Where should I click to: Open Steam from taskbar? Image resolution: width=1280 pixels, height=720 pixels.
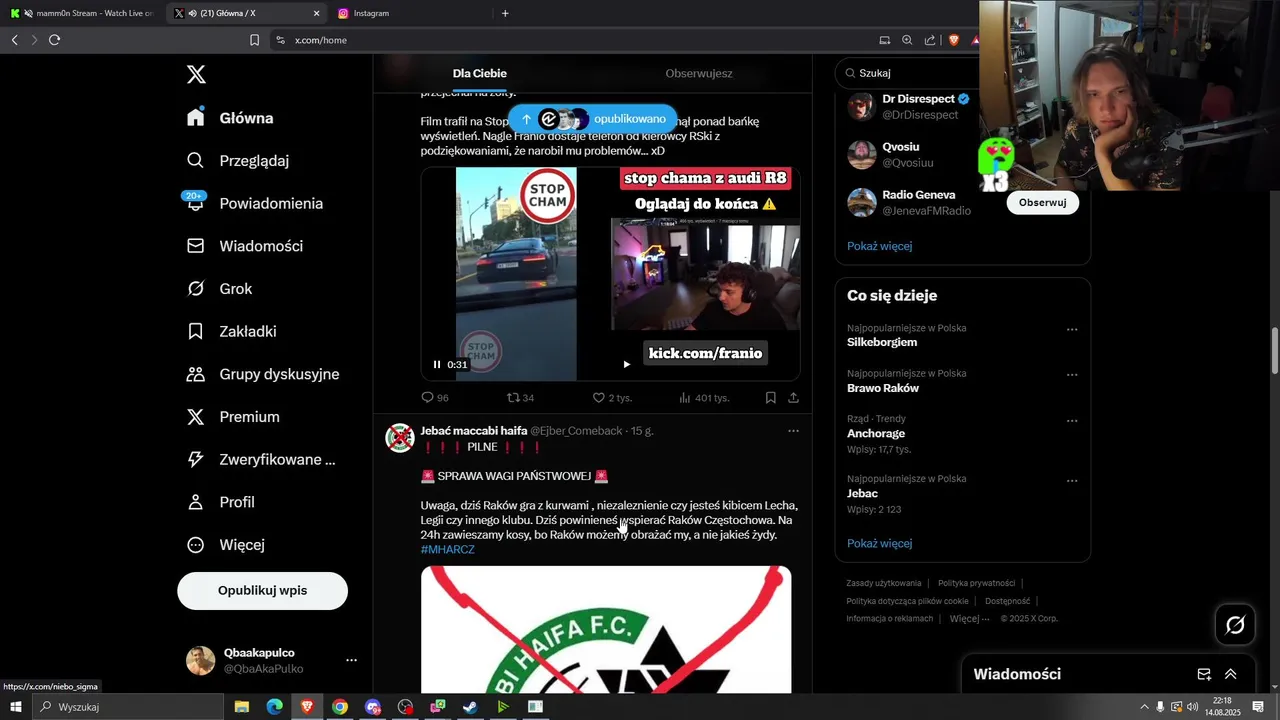tap(470, 707)
